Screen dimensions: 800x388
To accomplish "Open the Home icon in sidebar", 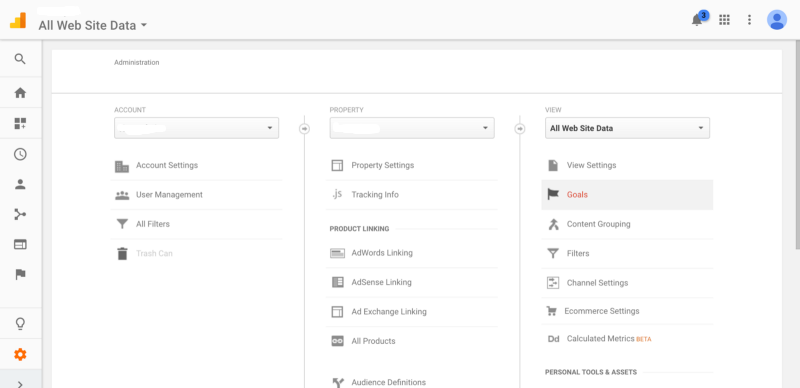I will point(20,93).
